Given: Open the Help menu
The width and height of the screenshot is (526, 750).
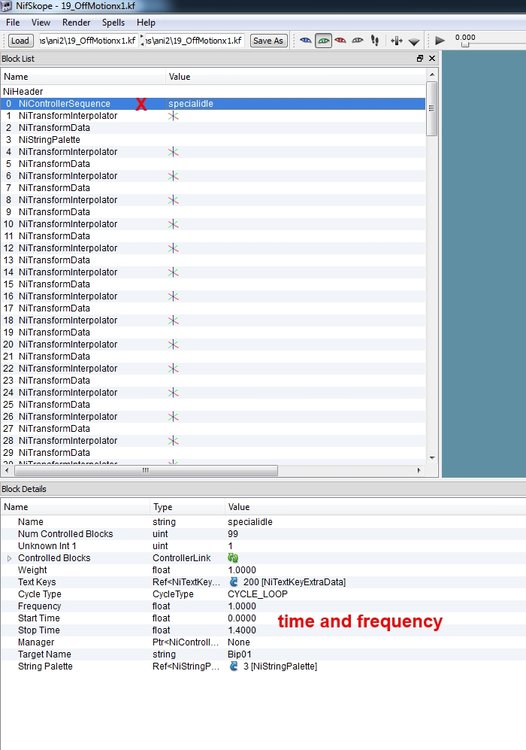Looking at the screenshot, I should [x=146, y=22].
